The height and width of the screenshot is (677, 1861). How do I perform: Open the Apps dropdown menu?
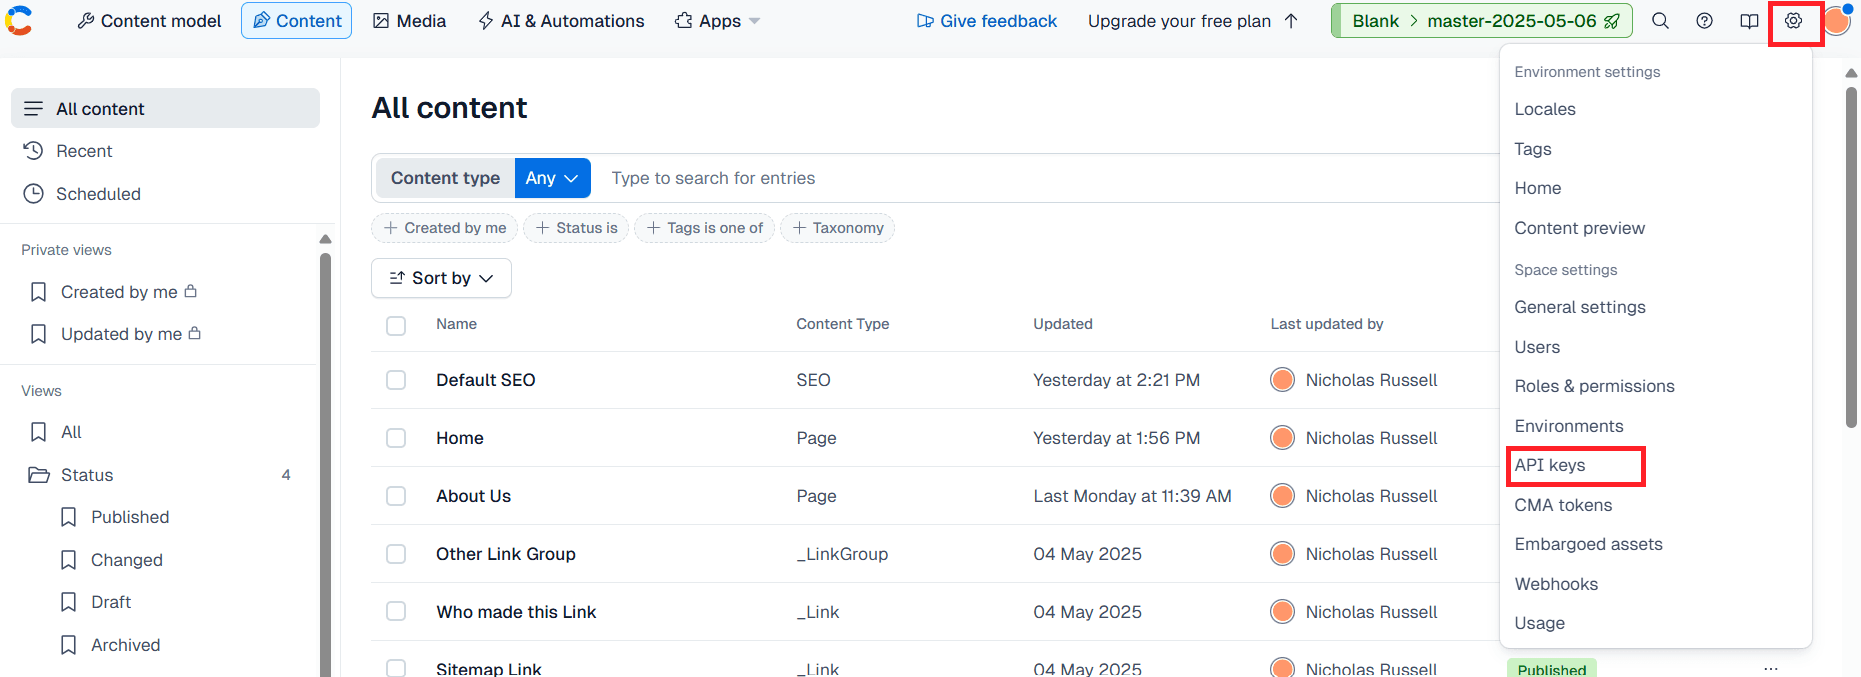coord(717,21)
